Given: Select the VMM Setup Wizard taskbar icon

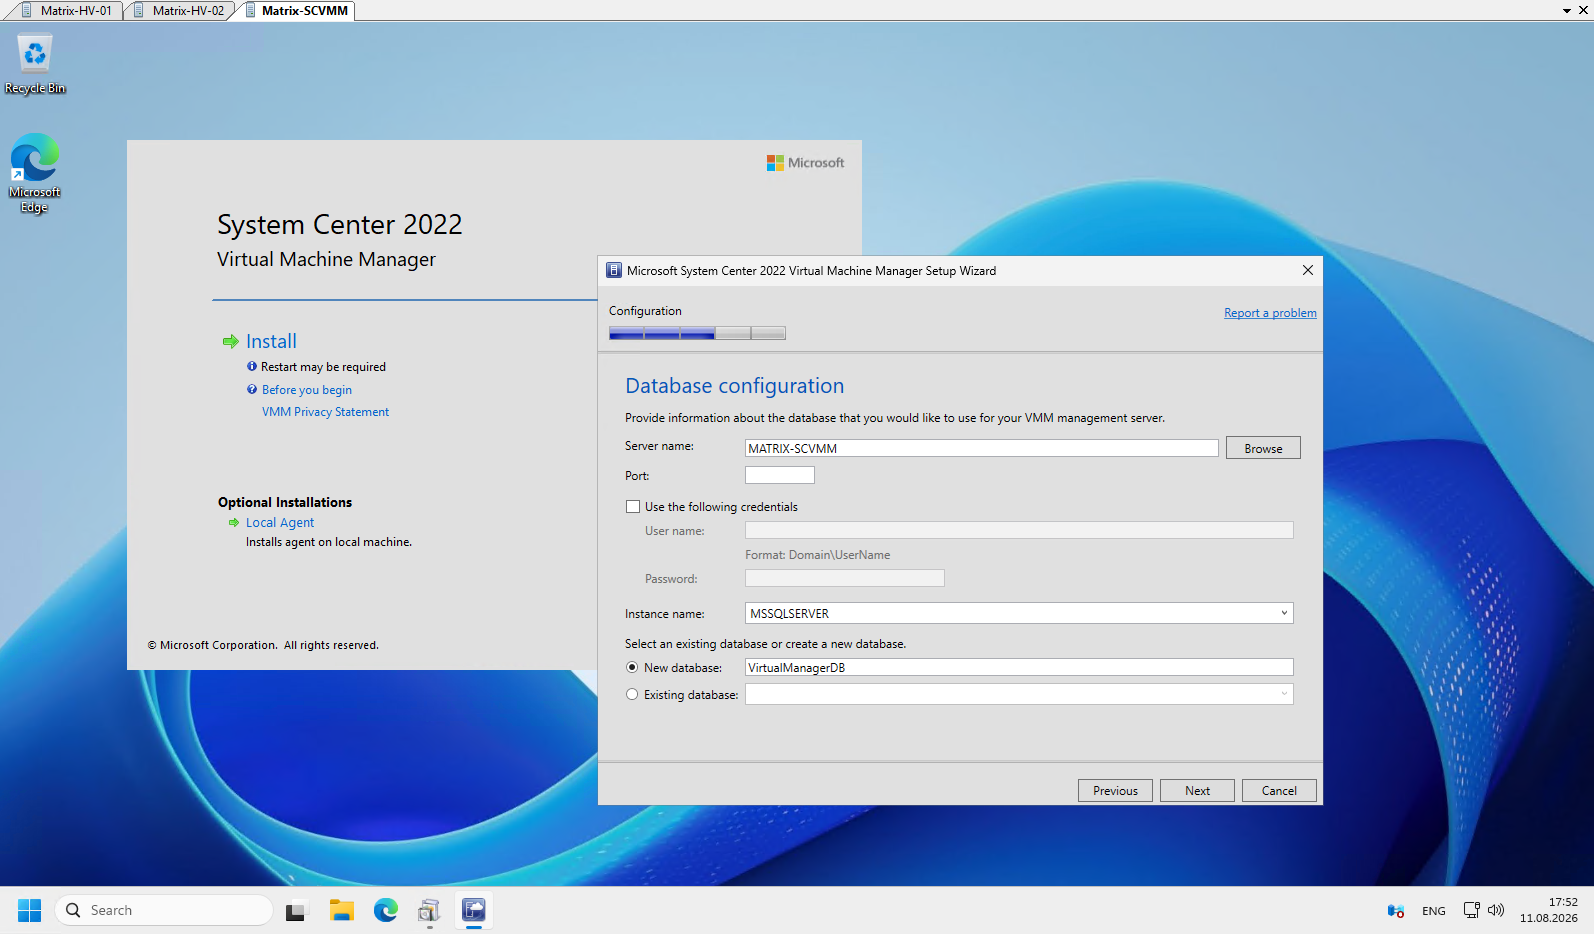Looking at the screenshot, I should pyautogui.click(x=474, y=910).
